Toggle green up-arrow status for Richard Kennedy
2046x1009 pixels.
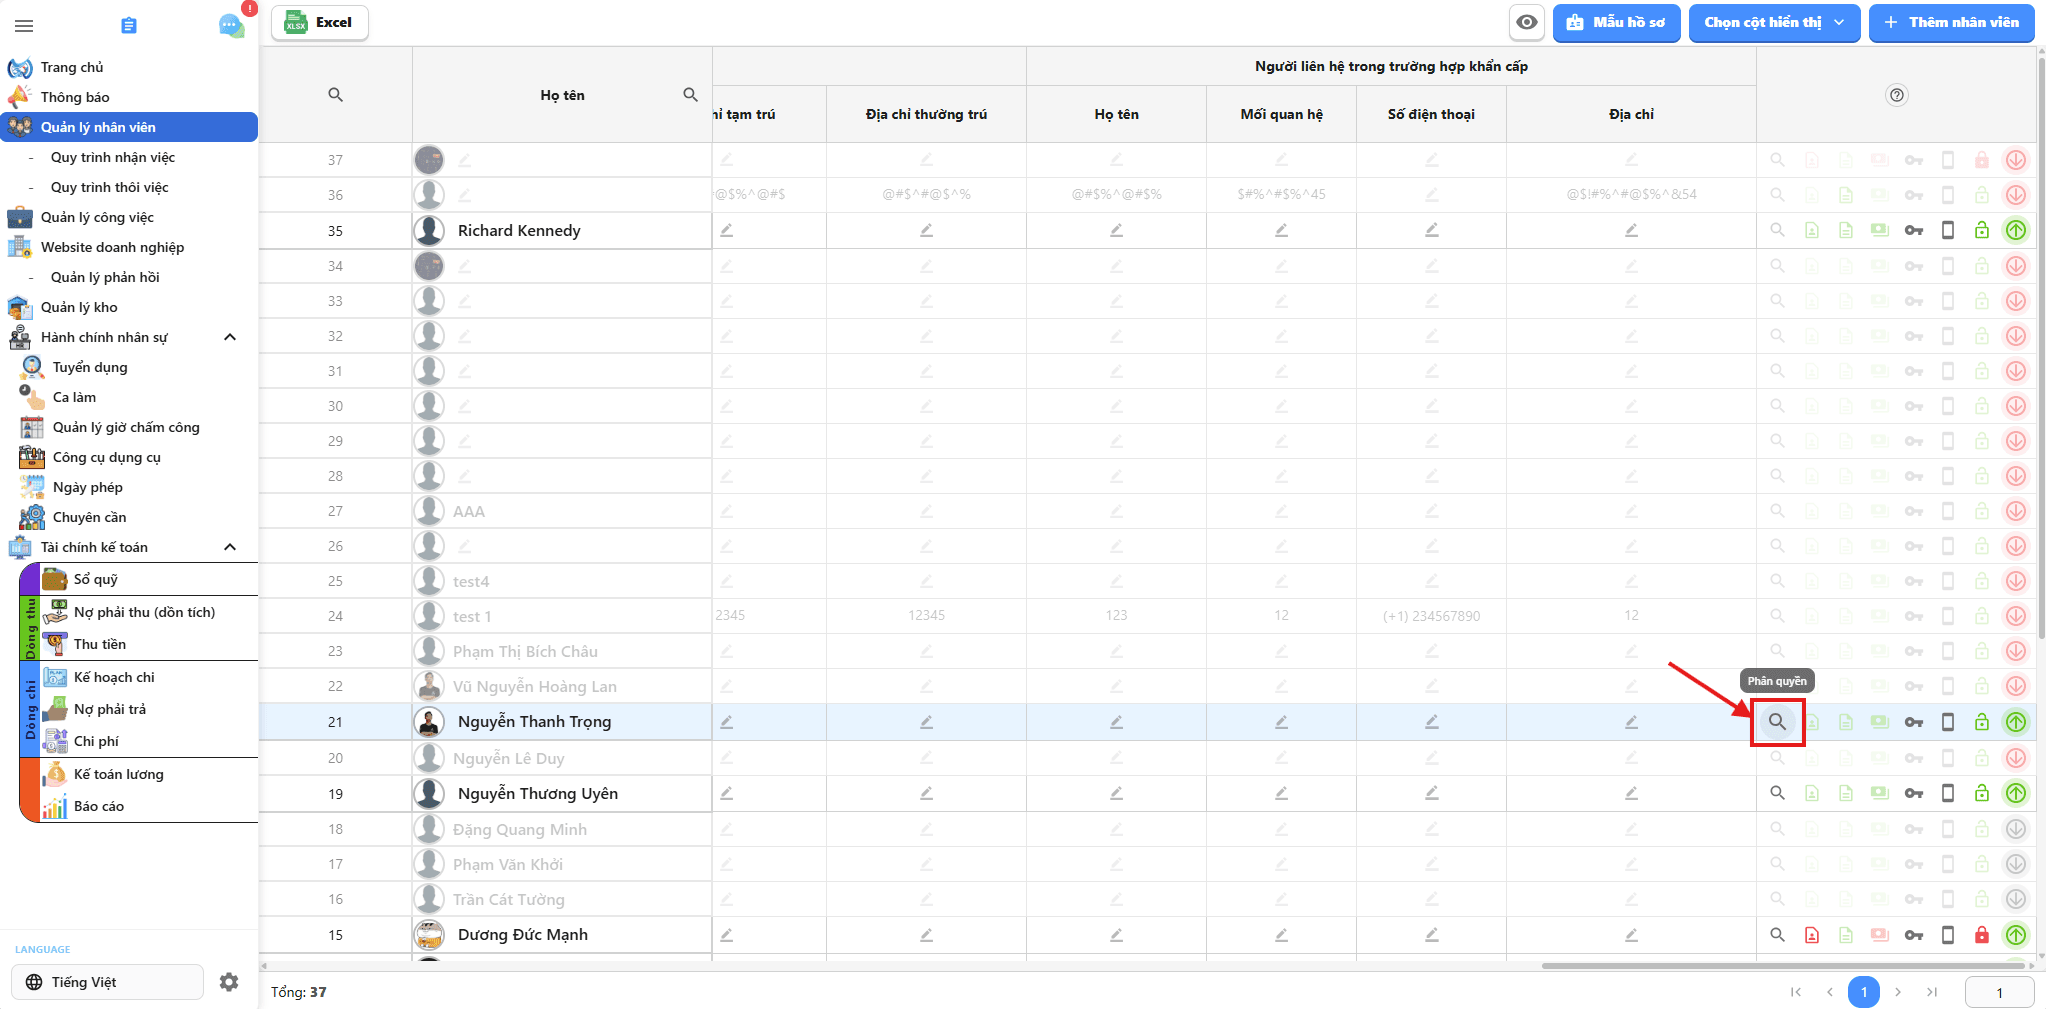coord(2016,231)
